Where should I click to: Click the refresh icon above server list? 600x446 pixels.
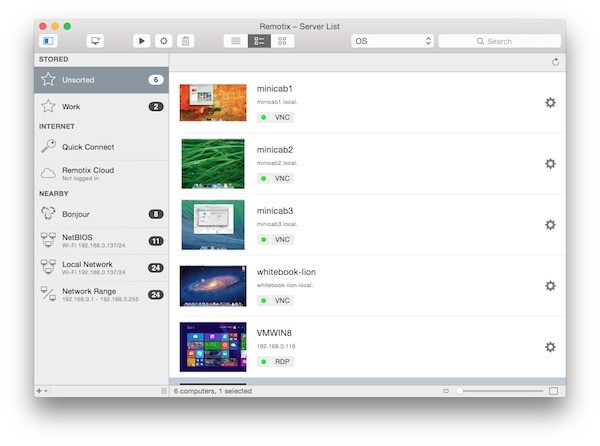point(556,62)
